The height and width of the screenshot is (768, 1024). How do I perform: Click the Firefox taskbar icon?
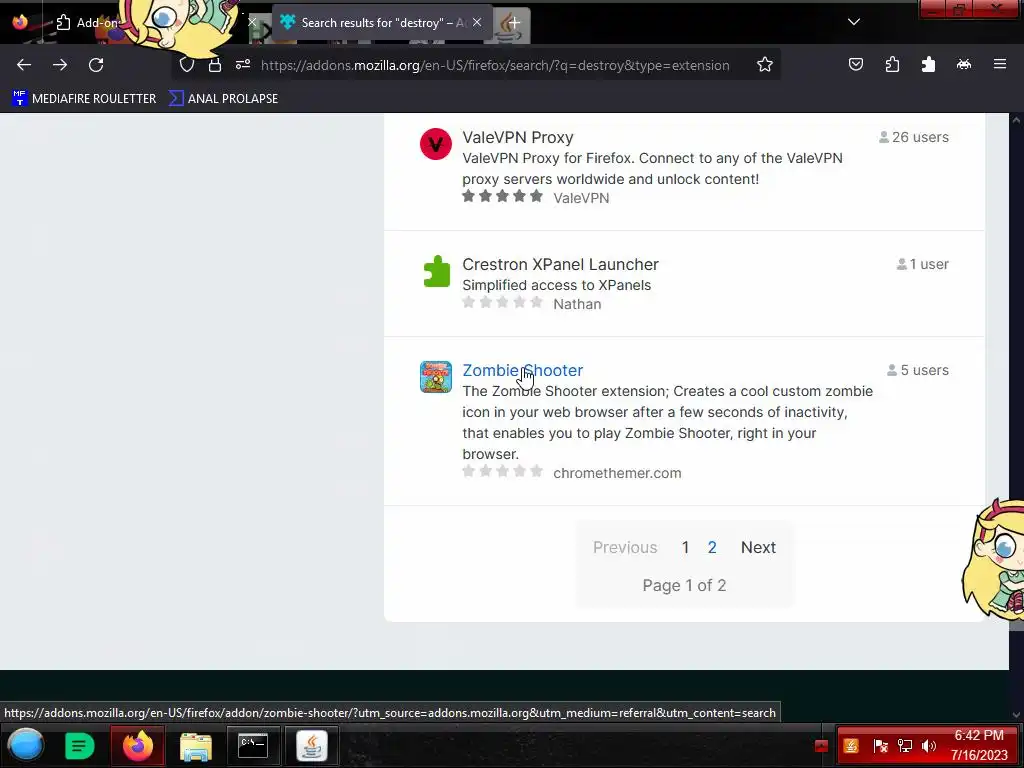tap(138, 746)
